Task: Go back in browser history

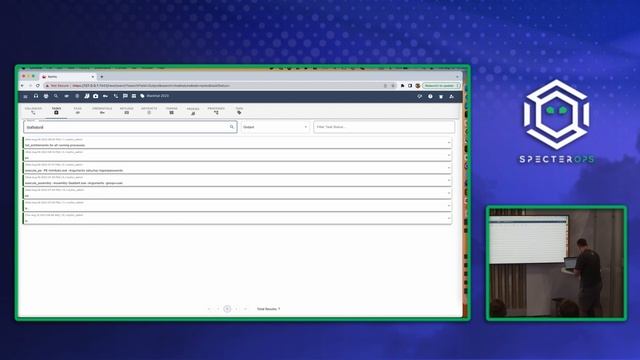Action: coord(22,86)
